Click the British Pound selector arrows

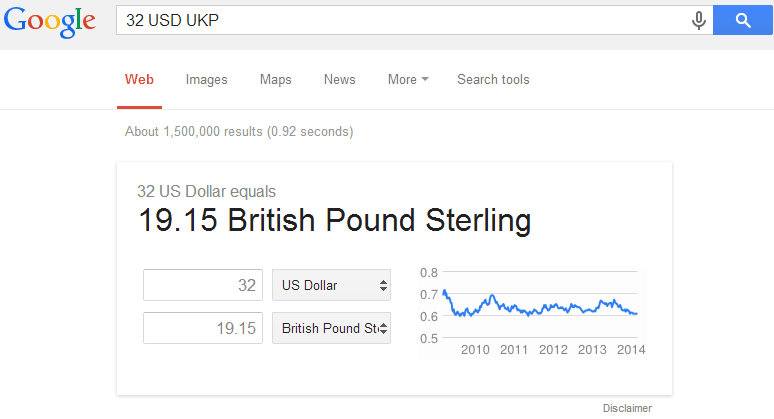coord(383,328)
